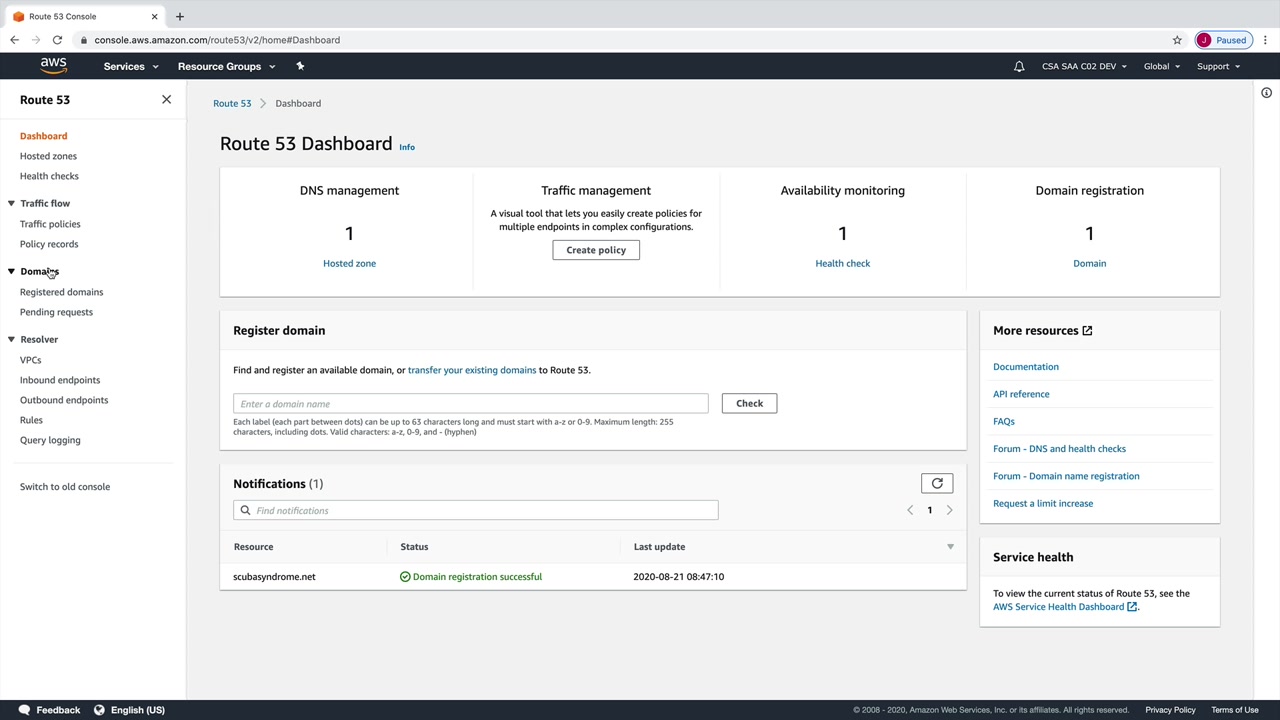Open the info panel icon on right edge
Image resolution: width=1280 pixels, height=720 pixels.
click(x=1266, y=93)
